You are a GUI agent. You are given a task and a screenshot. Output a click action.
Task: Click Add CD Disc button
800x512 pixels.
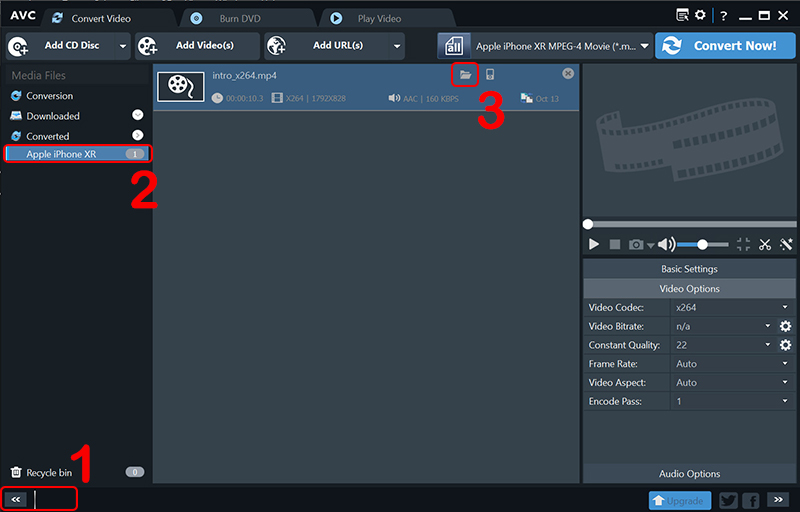click(x=61, y=46)
